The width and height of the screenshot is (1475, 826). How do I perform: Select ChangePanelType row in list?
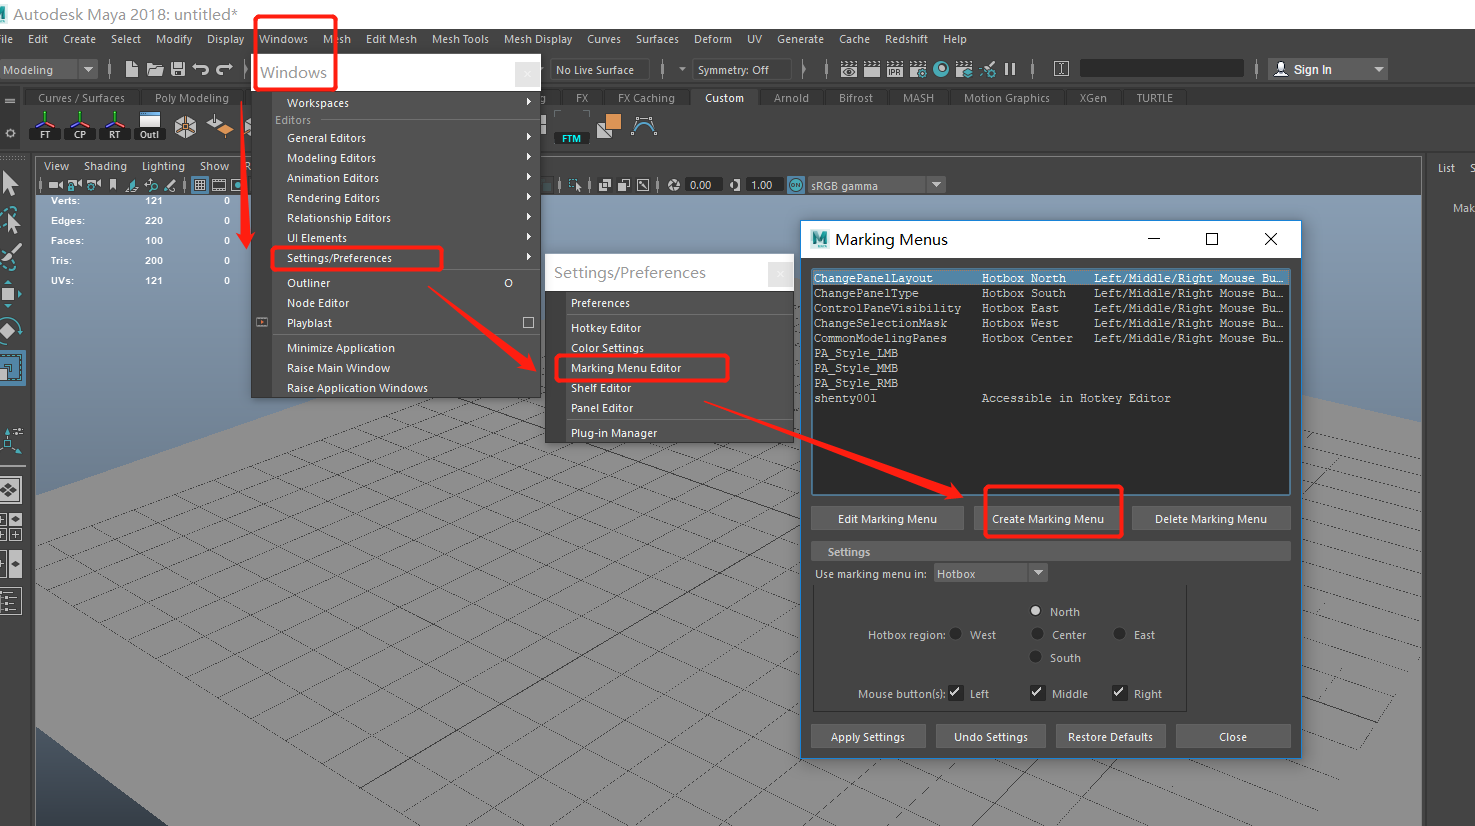[1050, 293]
